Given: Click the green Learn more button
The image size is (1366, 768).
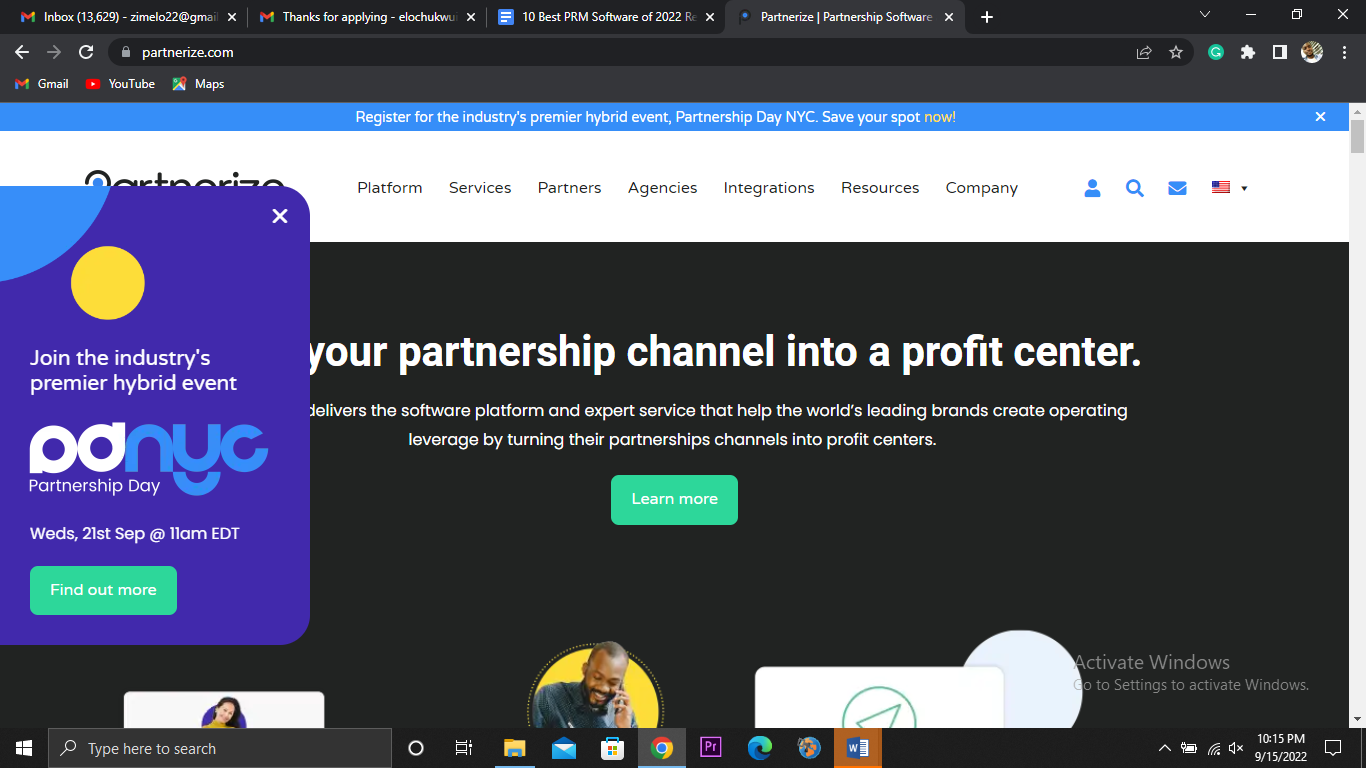Looking at the screenshot, I should pyautogui.click(x=674, y=499).
